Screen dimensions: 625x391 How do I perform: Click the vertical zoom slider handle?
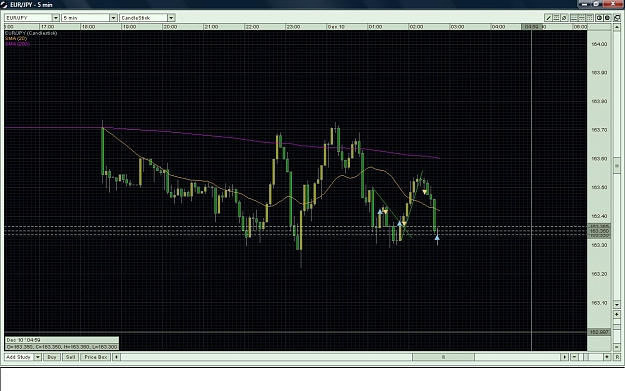(x=617, y=327)
